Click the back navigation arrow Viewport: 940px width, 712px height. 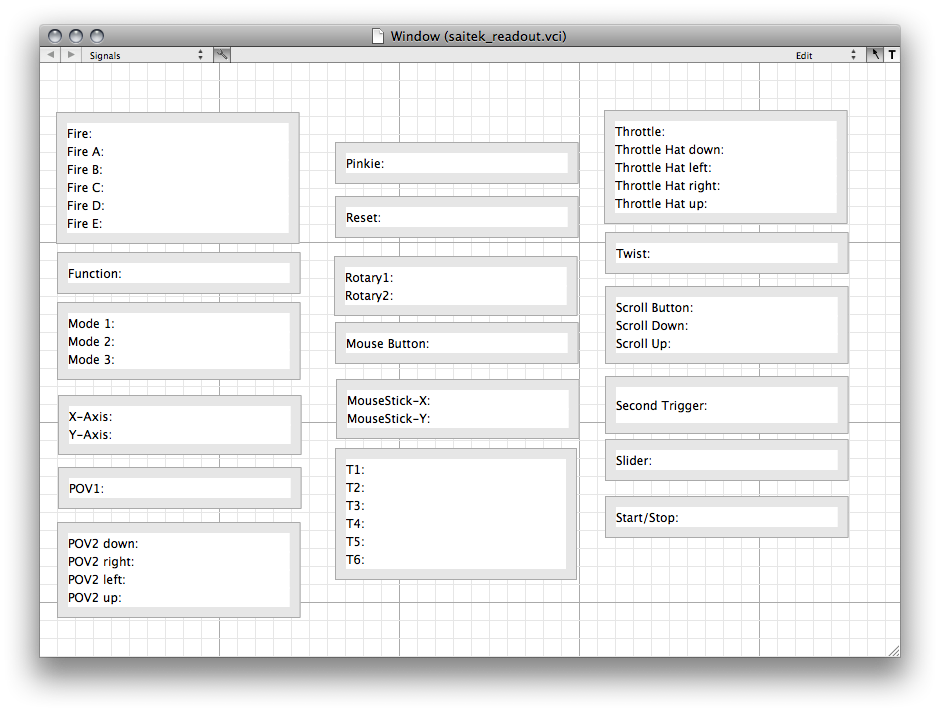click(x=51, y=55)
